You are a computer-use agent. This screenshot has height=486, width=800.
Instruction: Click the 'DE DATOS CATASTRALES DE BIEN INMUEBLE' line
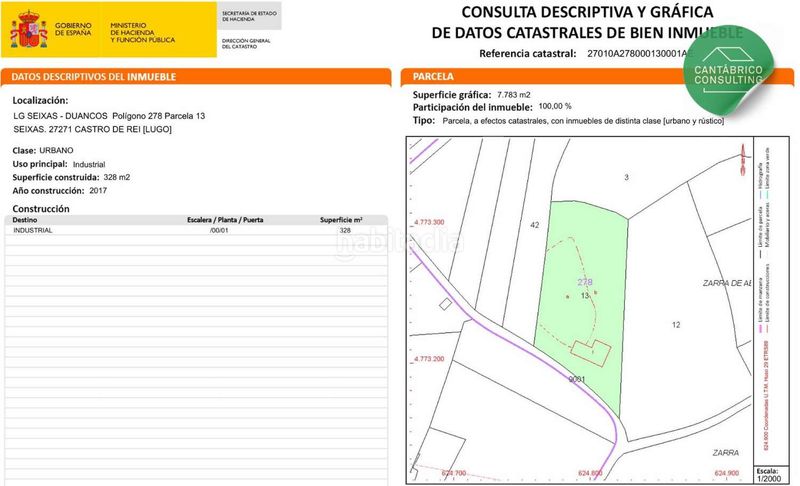[587, 33]
